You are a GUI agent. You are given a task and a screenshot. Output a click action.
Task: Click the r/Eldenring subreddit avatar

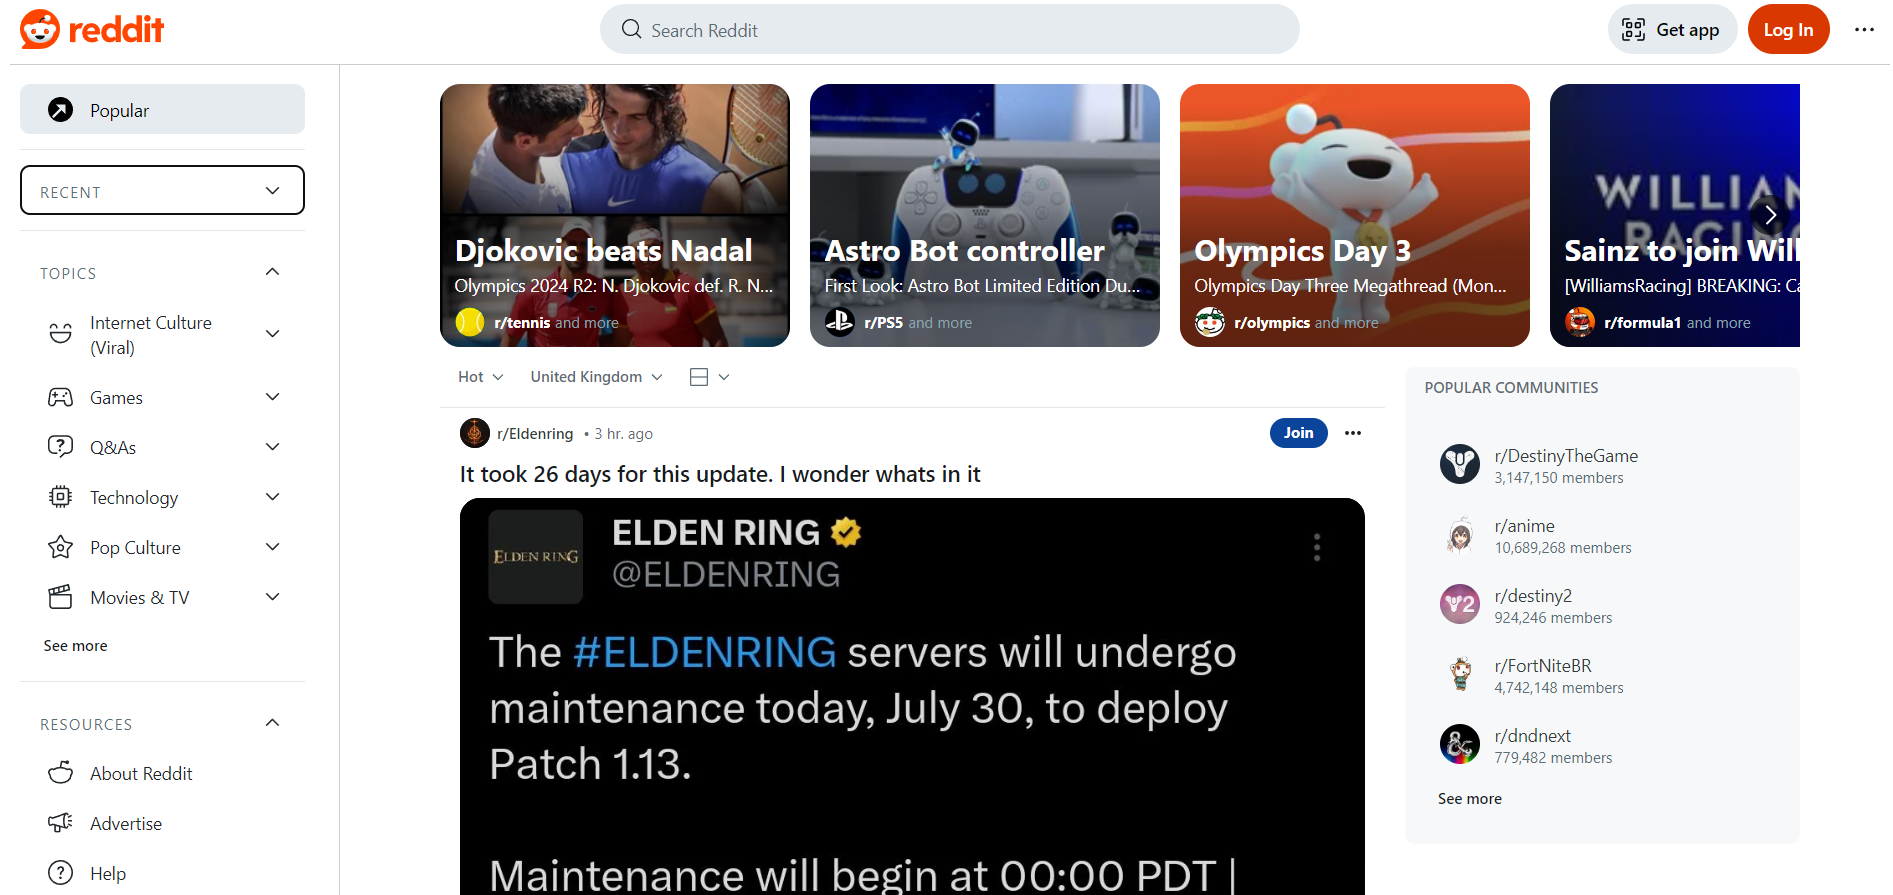(x=474, y=433)
